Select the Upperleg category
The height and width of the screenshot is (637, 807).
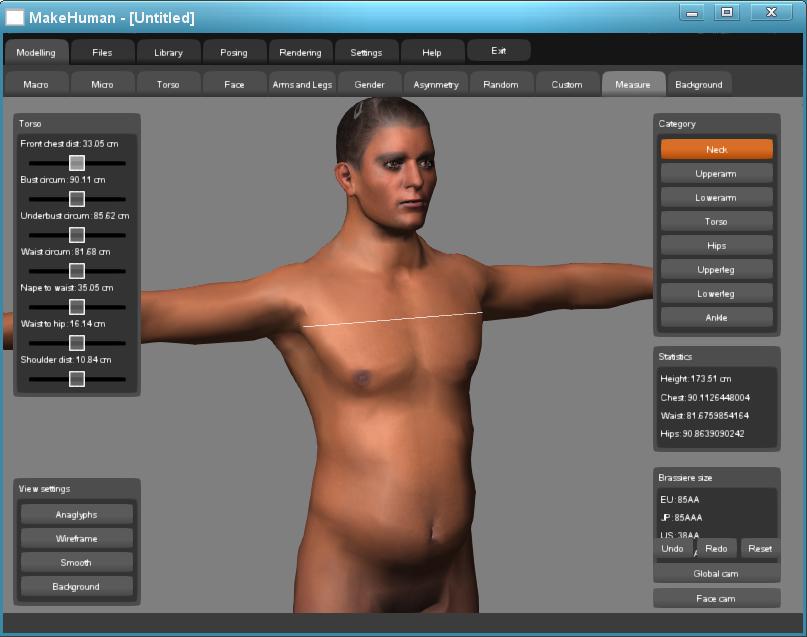716,269
